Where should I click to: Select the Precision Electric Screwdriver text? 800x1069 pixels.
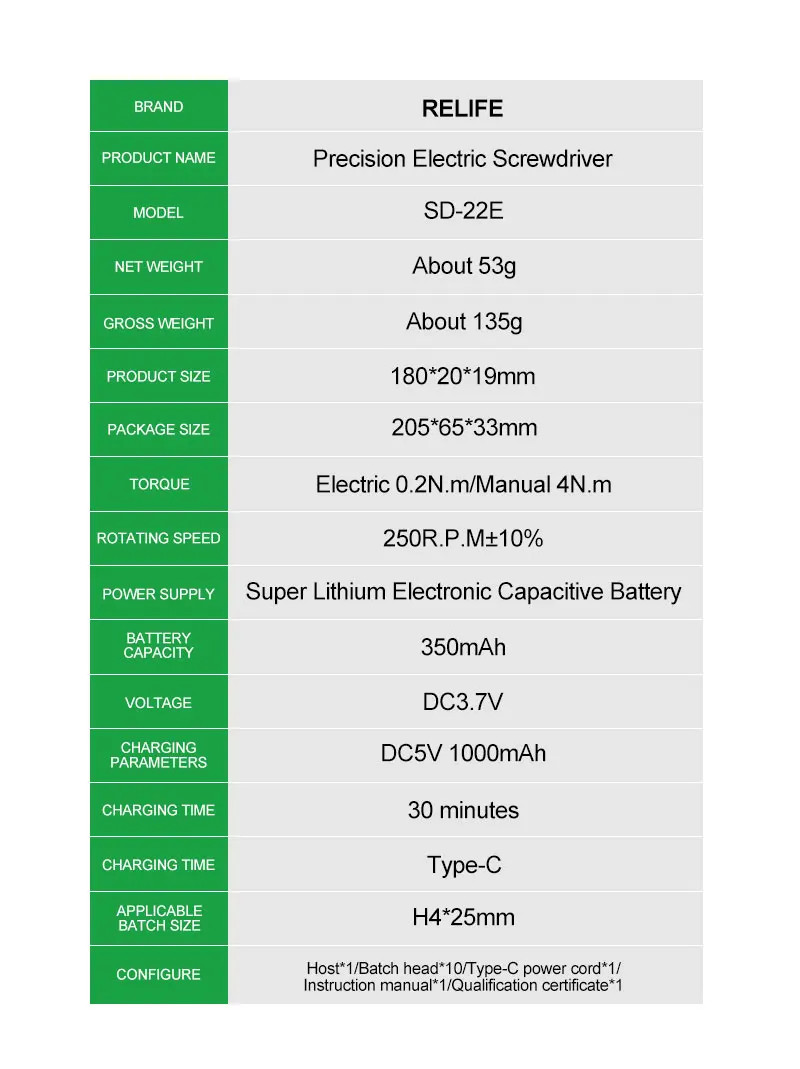click(x=462, y=159)
